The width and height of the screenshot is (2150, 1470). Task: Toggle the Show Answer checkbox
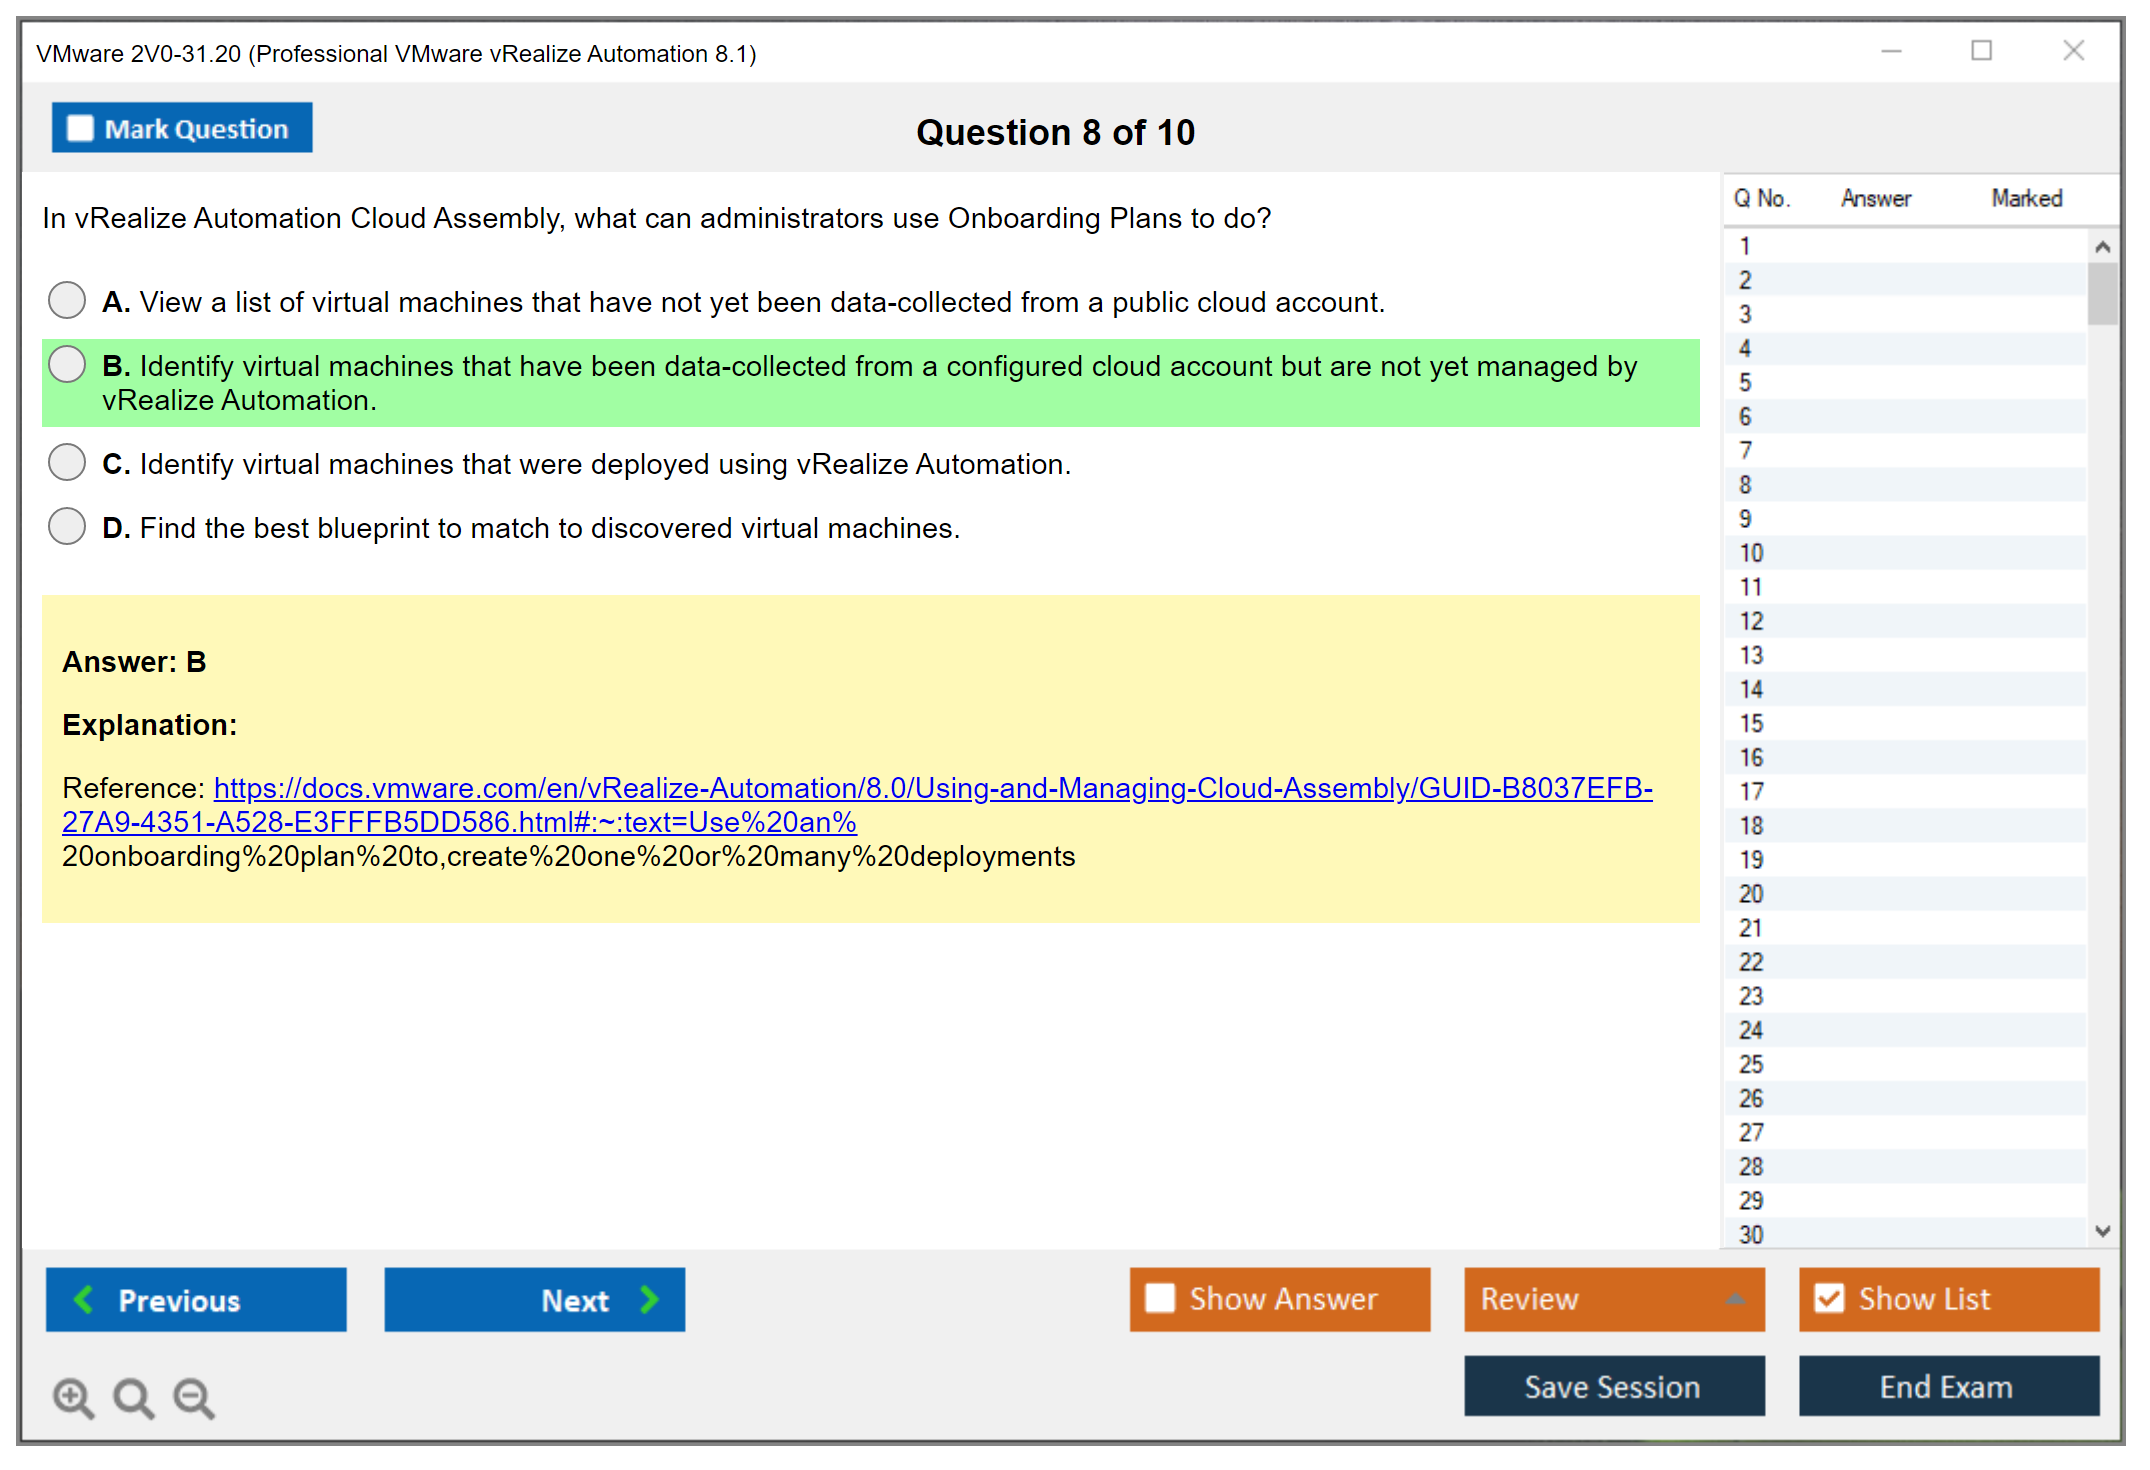point(1160,1298)
